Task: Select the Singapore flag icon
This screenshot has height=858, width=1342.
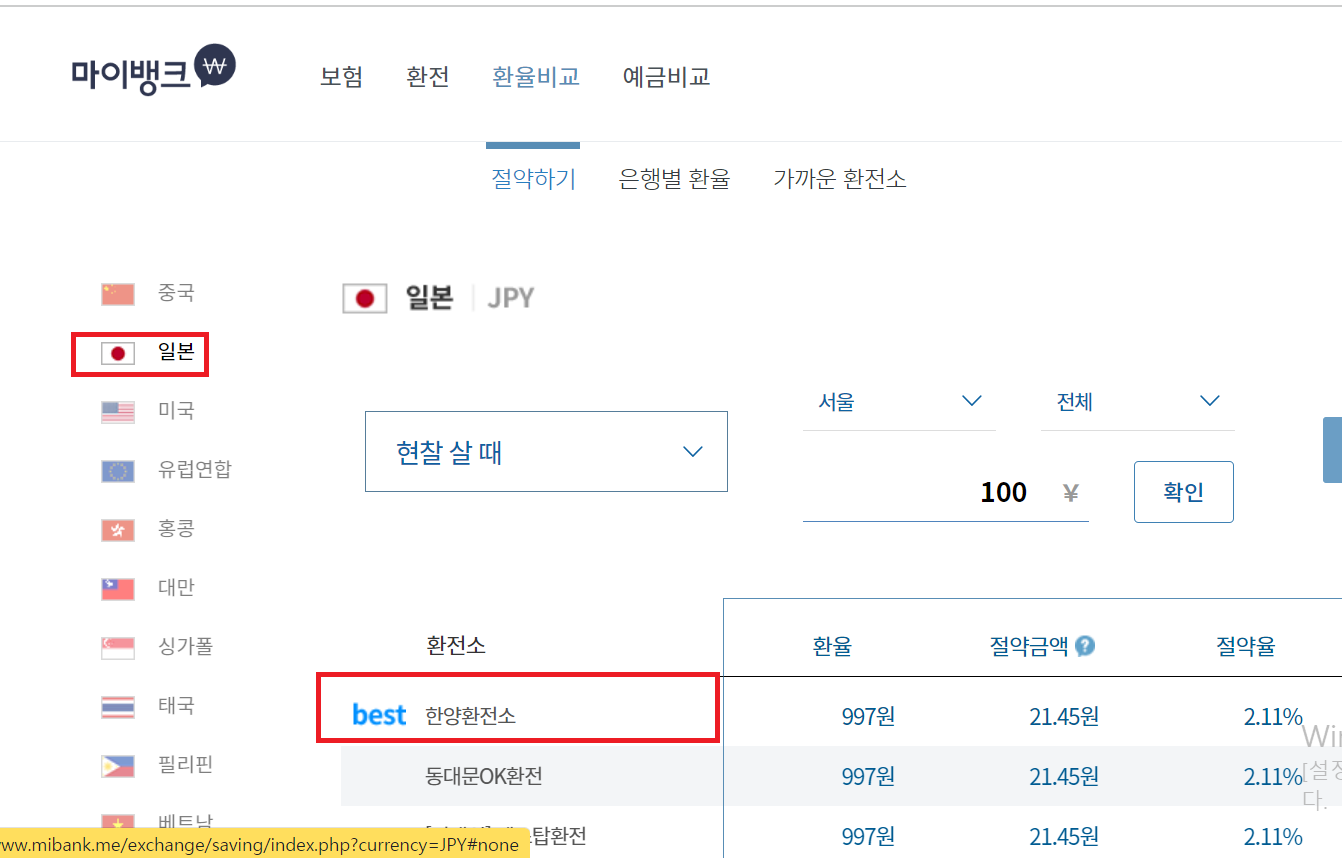Action: (118, 648)
